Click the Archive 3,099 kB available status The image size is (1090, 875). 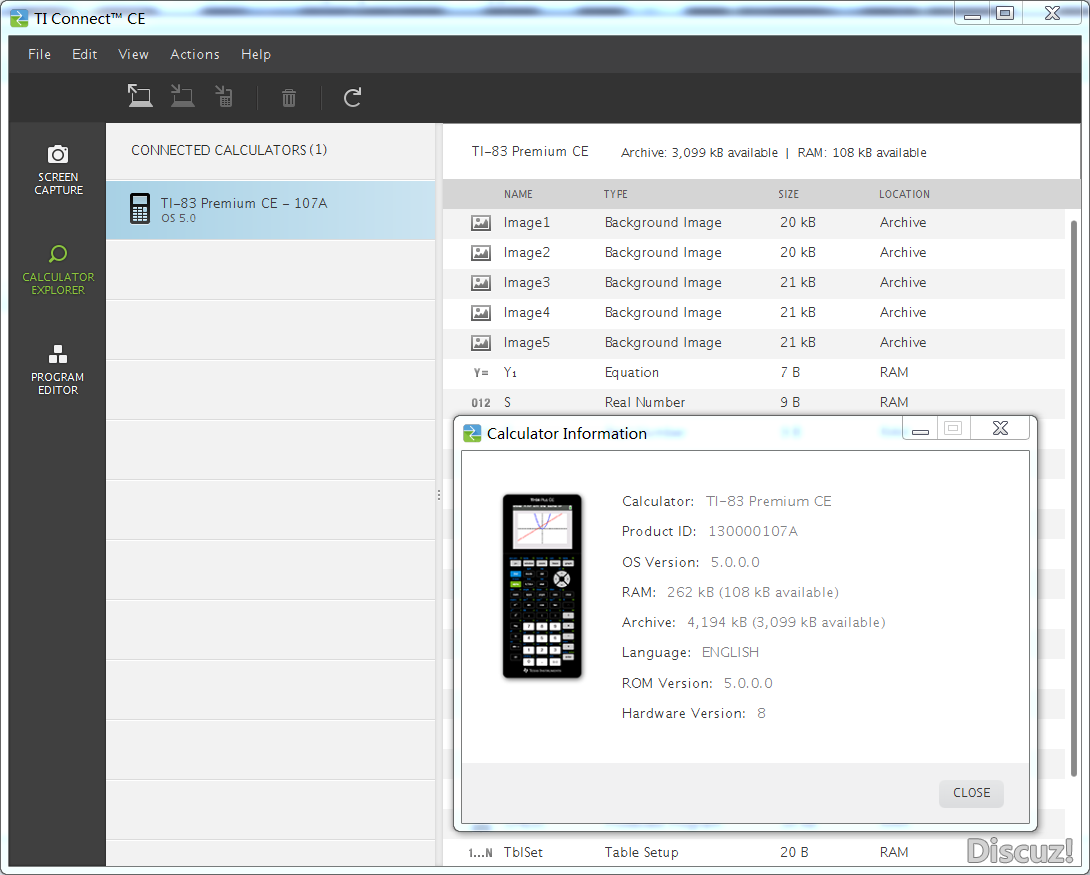pos(699,153)
